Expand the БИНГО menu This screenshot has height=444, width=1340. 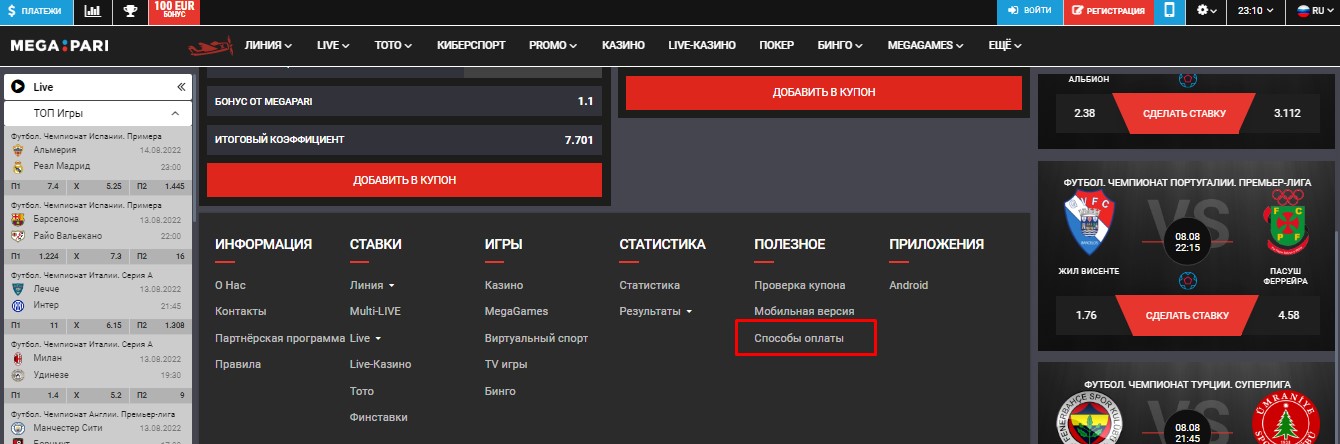tap(840, 46)
